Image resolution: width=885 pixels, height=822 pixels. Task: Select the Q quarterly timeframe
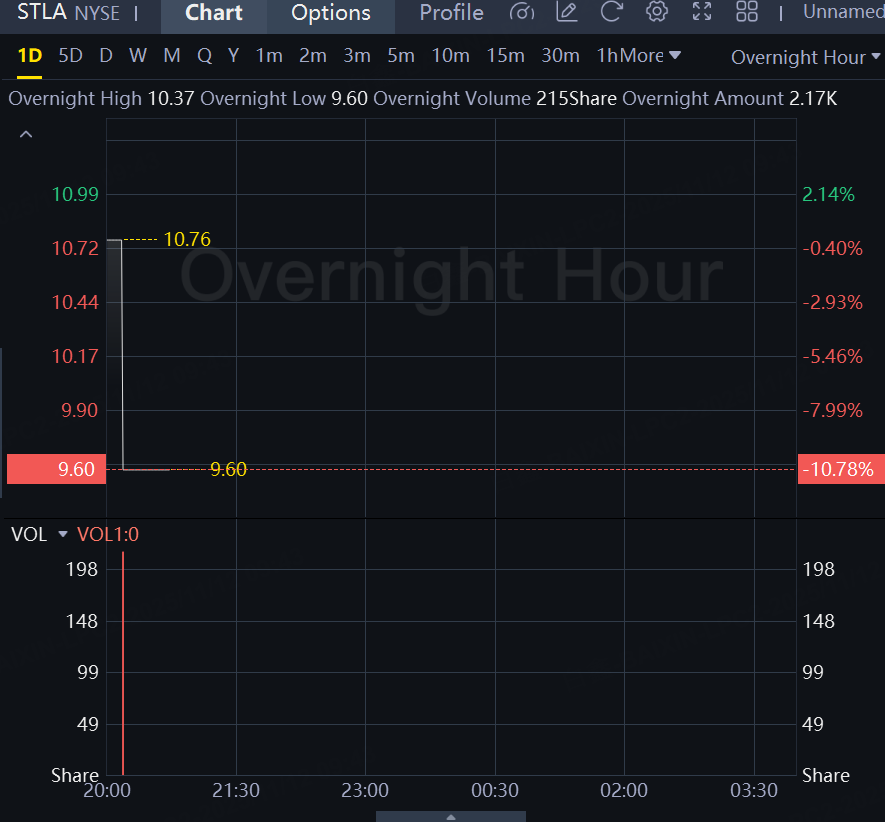(x=204, y=55)
